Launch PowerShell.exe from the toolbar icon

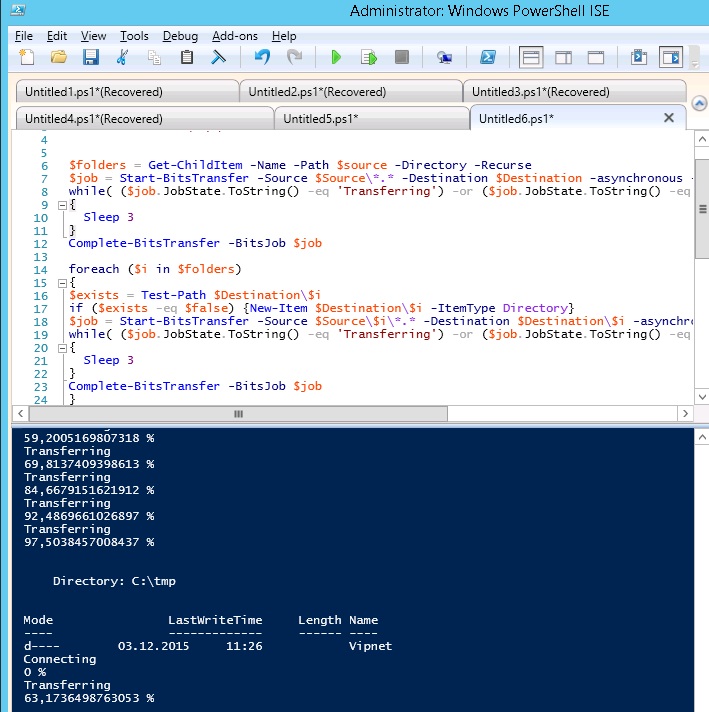click(x=488, y=57)
